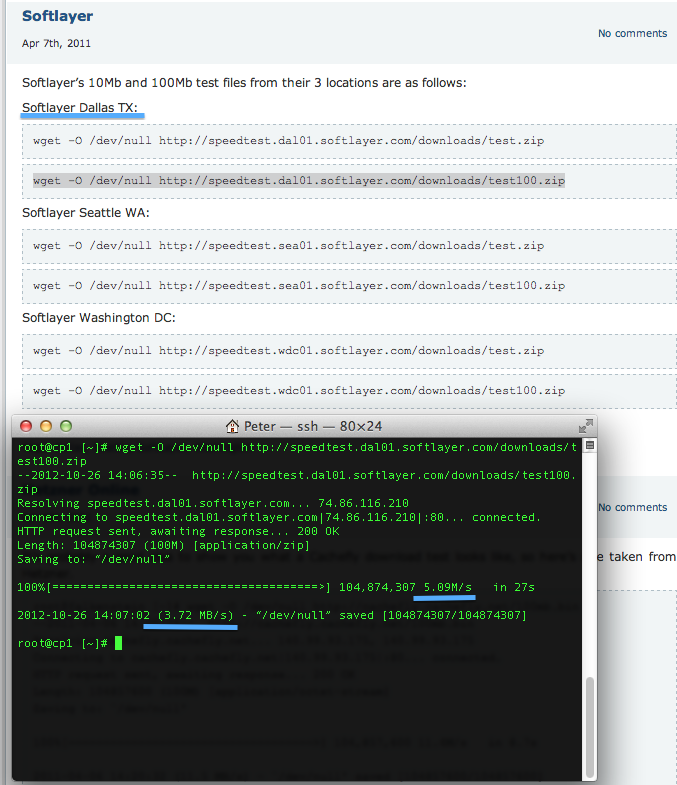Image resolution: width=677 pixels, height=785 pixels.
Task: Click the home folder icon in terminal title
Action: pos(232,426)
